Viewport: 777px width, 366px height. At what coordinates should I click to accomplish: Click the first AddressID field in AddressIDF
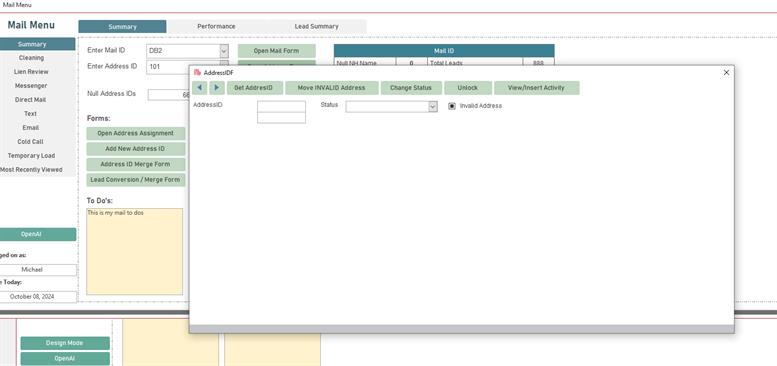pos(281,106)
